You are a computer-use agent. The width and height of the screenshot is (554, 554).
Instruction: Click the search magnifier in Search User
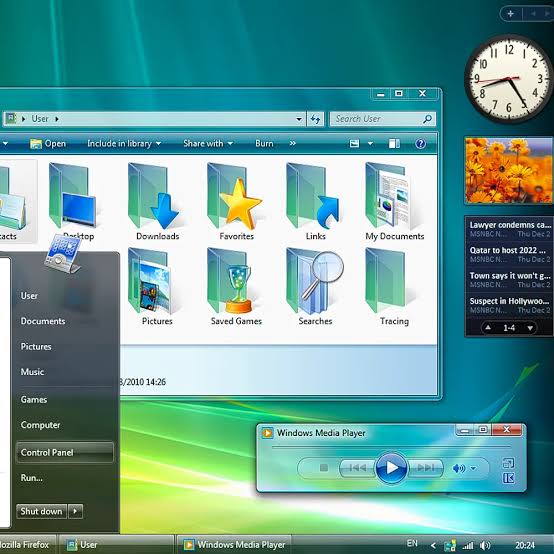[x=427, y=119]
